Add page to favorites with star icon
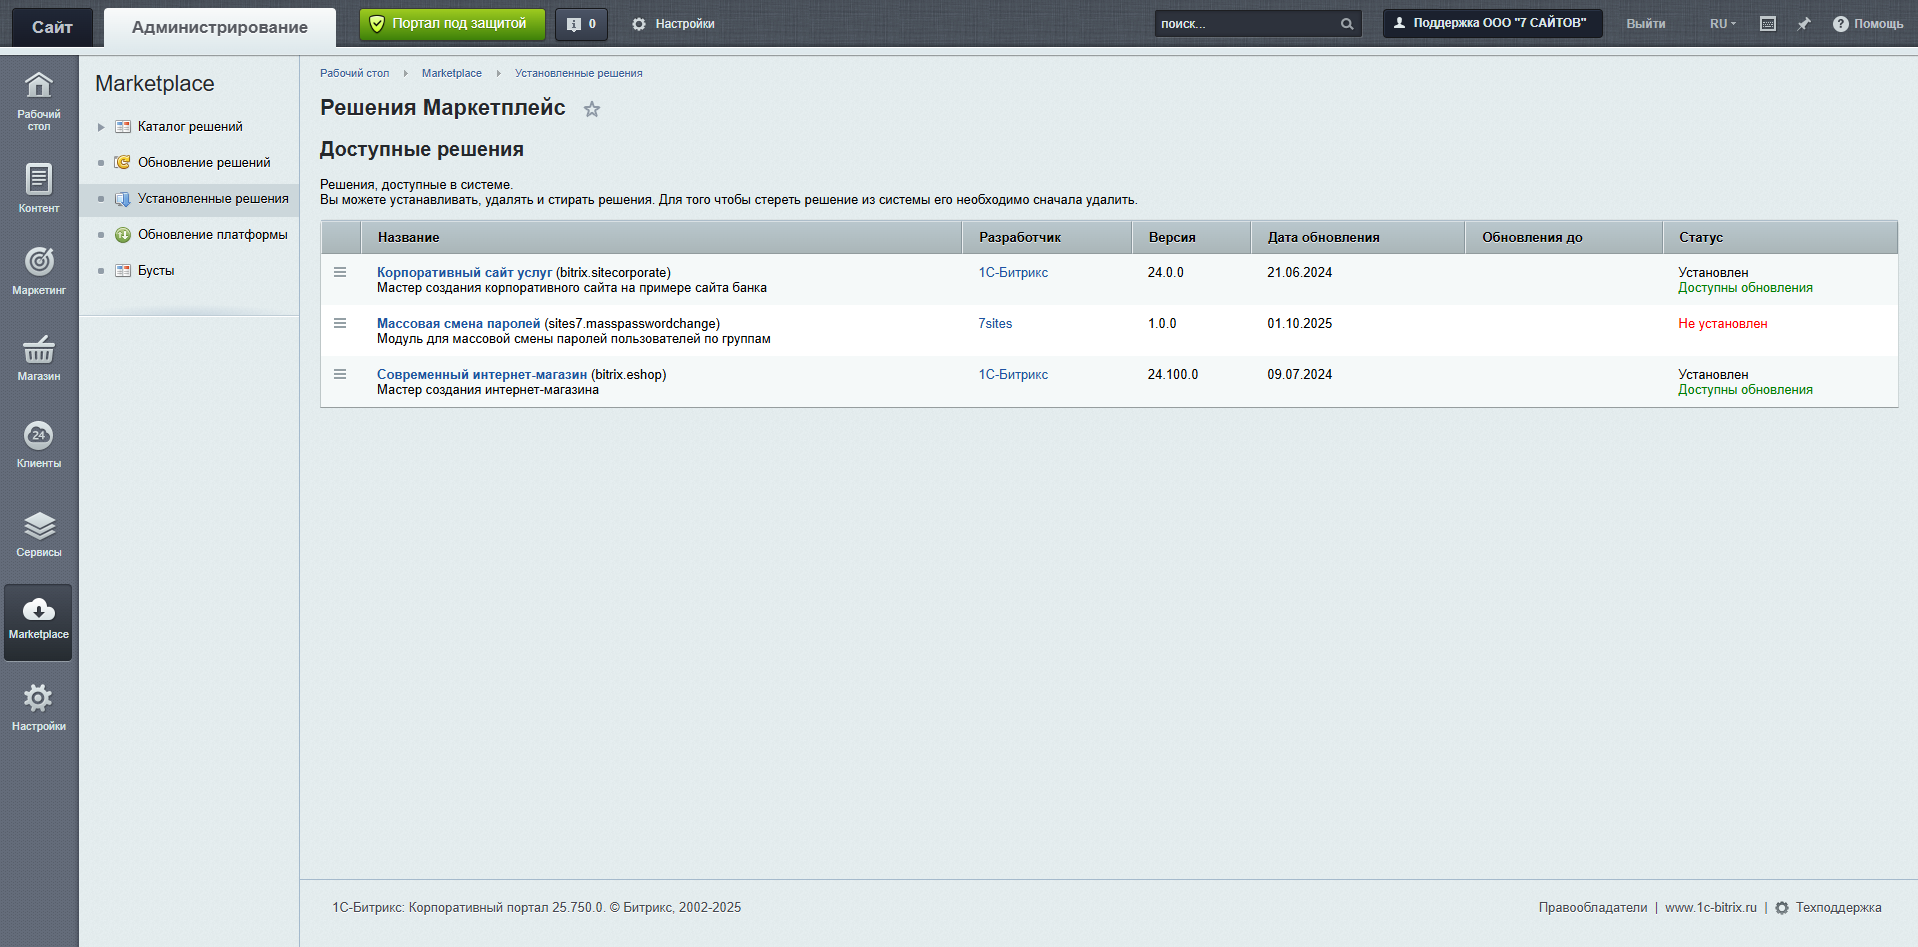This screenshot has height=947, width=1918. [x=592, y=109]
